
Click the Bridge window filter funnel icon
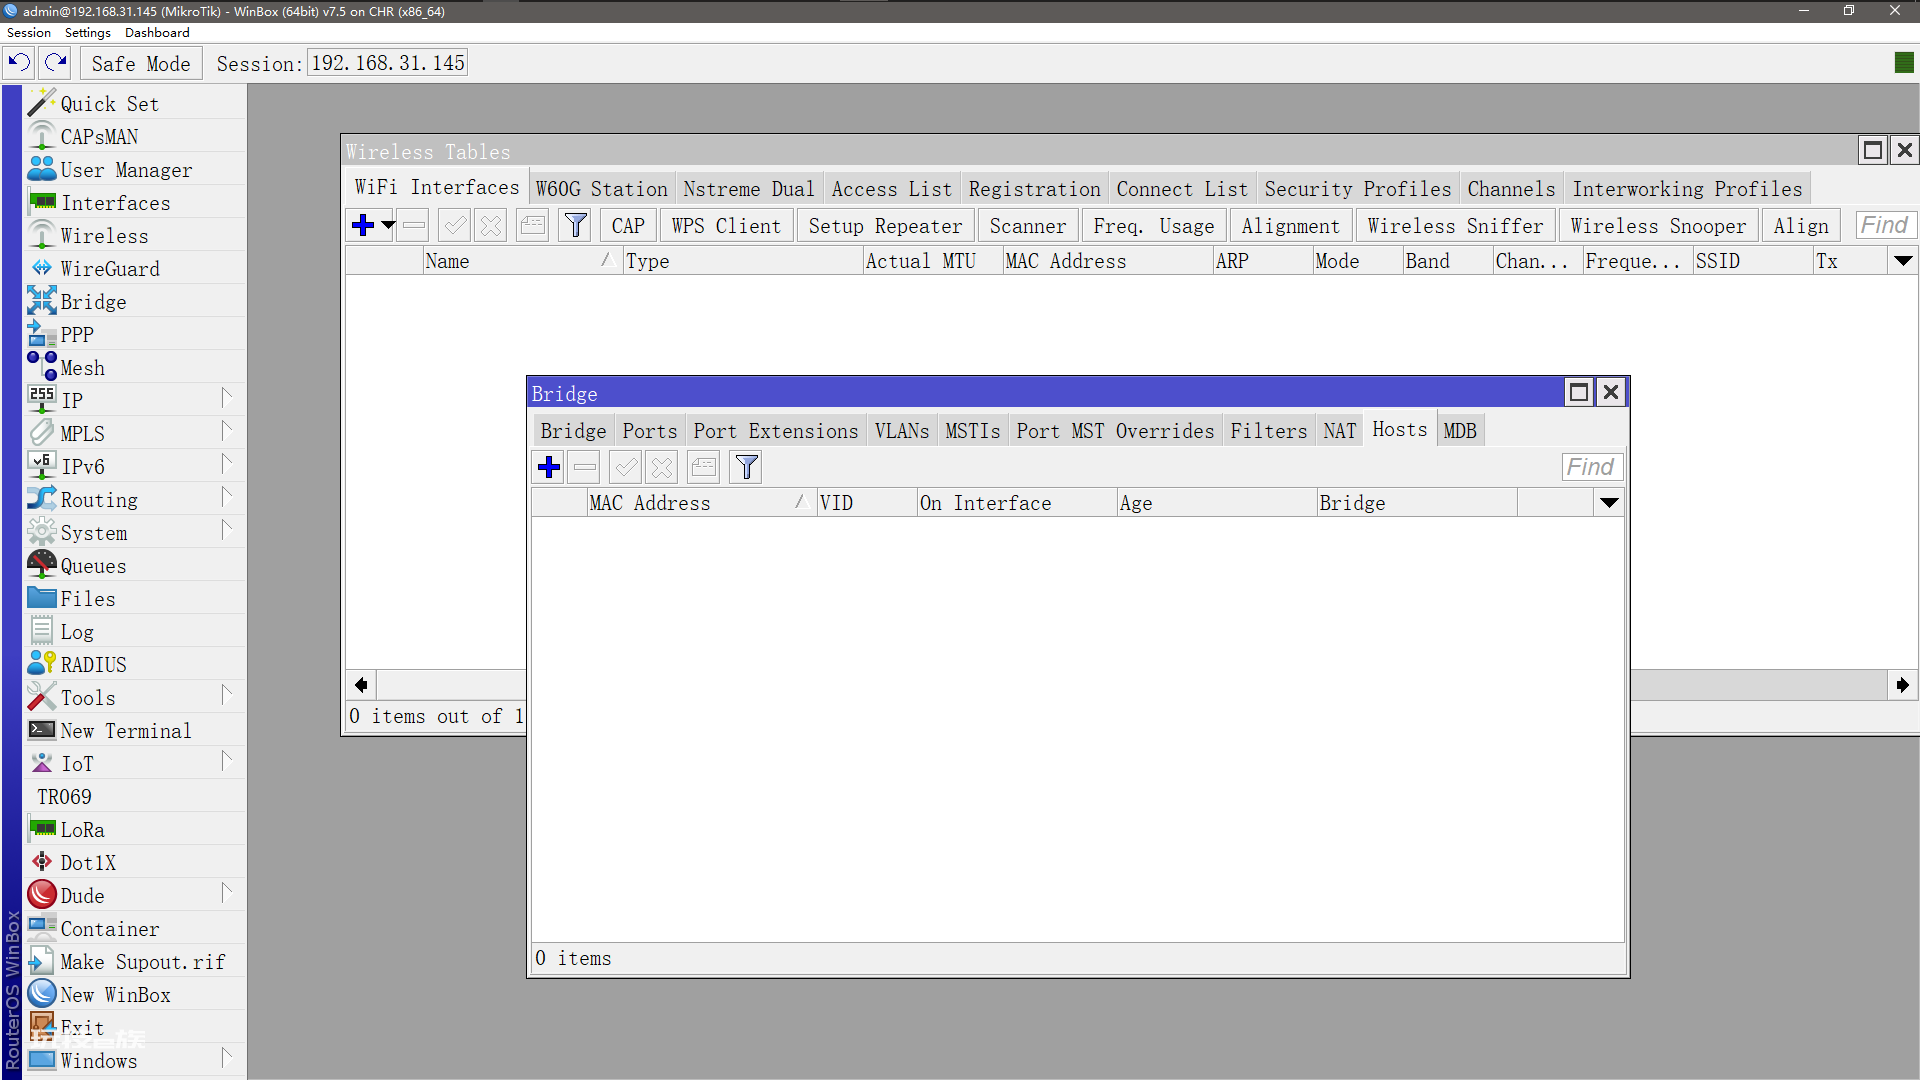coord(746,467)
